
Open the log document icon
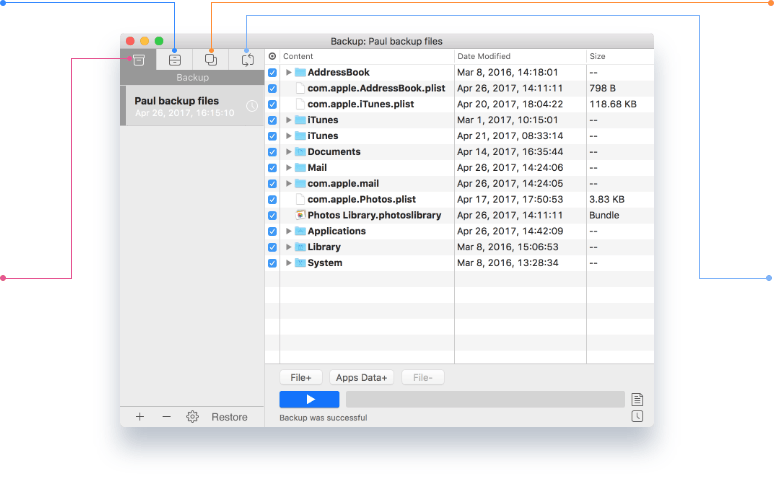(637, 399)
